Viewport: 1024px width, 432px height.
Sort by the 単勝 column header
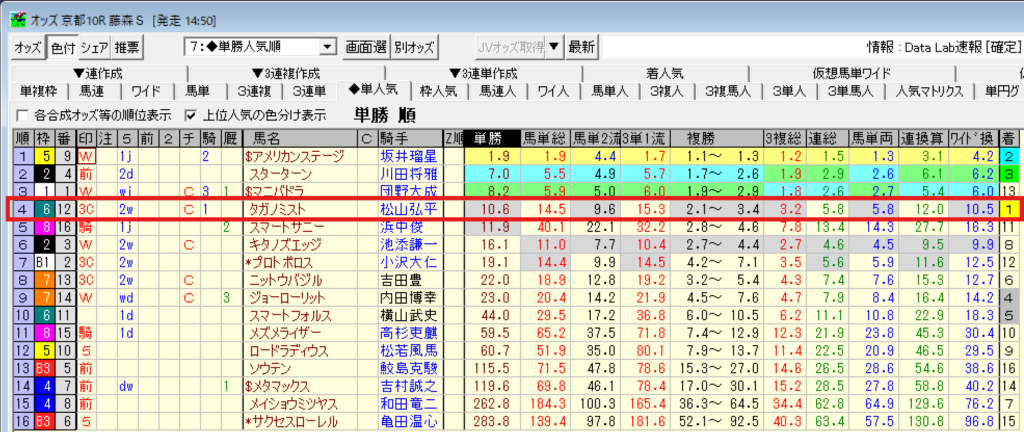[489, 138]
